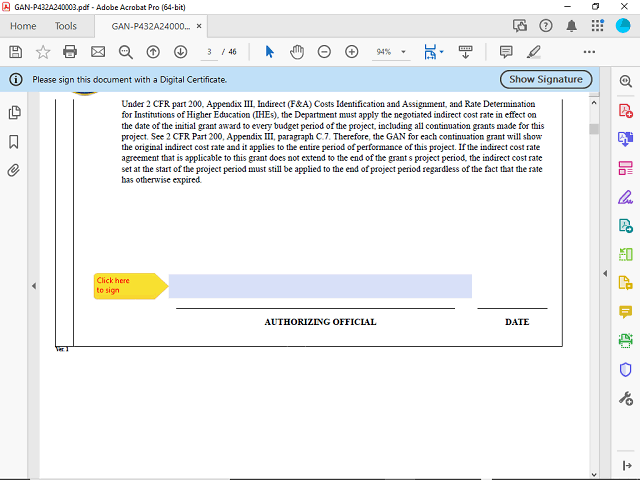
Task: Open the apps grid launcher
Action: (597, 26)
